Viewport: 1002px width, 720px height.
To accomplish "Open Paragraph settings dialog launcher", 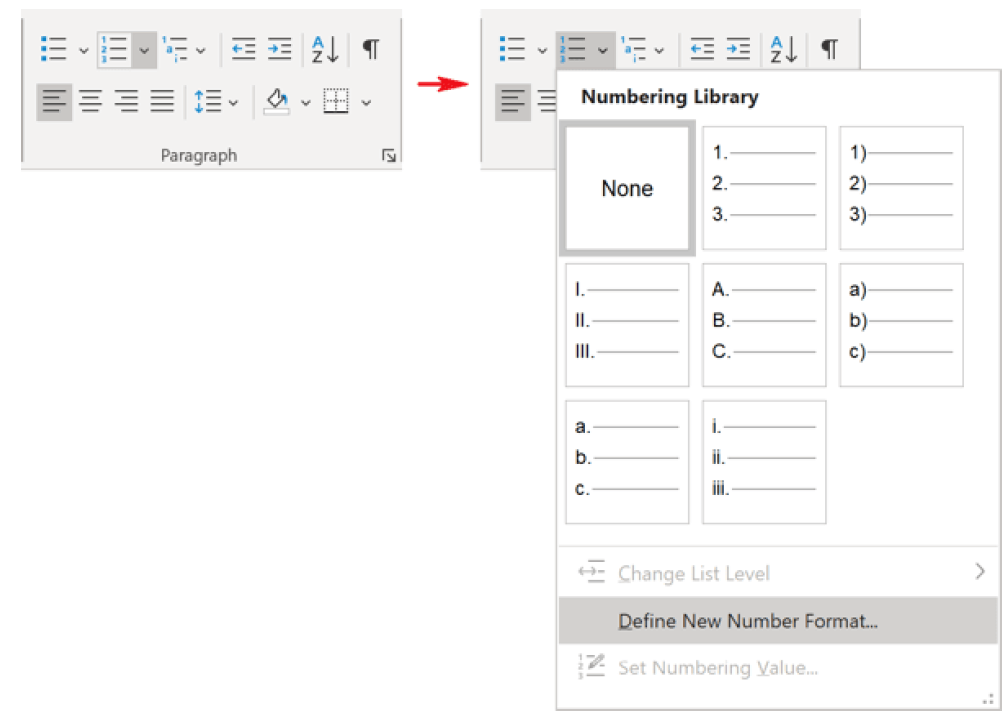I will pyautogui.click(x=389, y=155).
